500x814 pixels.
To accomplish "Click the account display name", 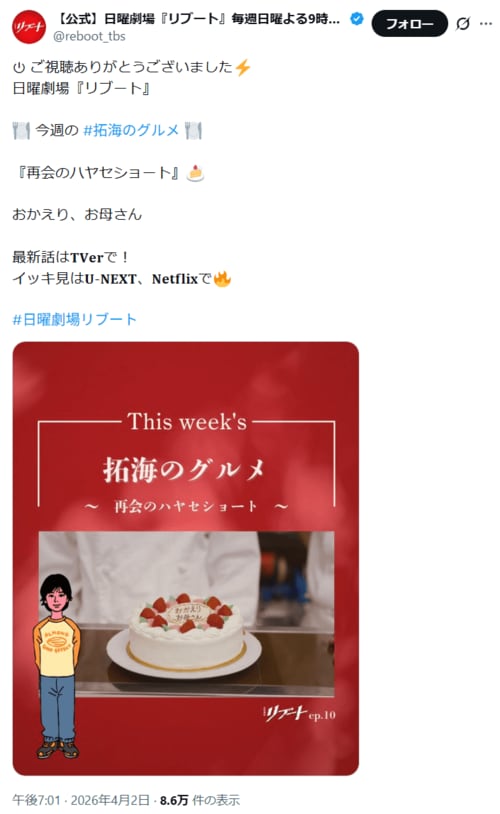I will tap(197, 19).
